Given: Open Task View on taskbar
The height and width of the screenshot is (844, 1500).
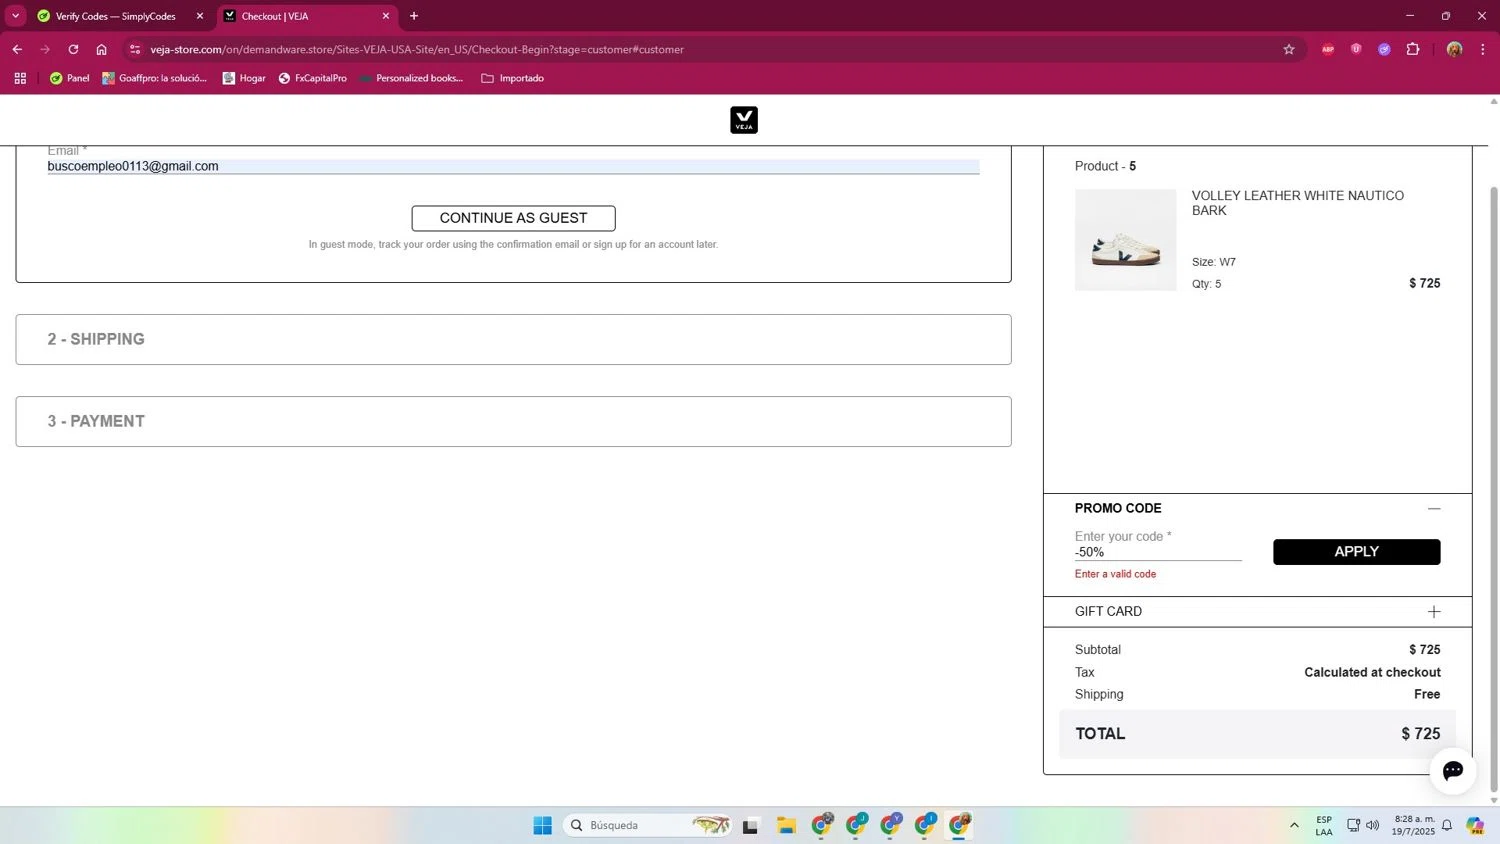Looking at the screenshot, I should (x=750, y=825).
